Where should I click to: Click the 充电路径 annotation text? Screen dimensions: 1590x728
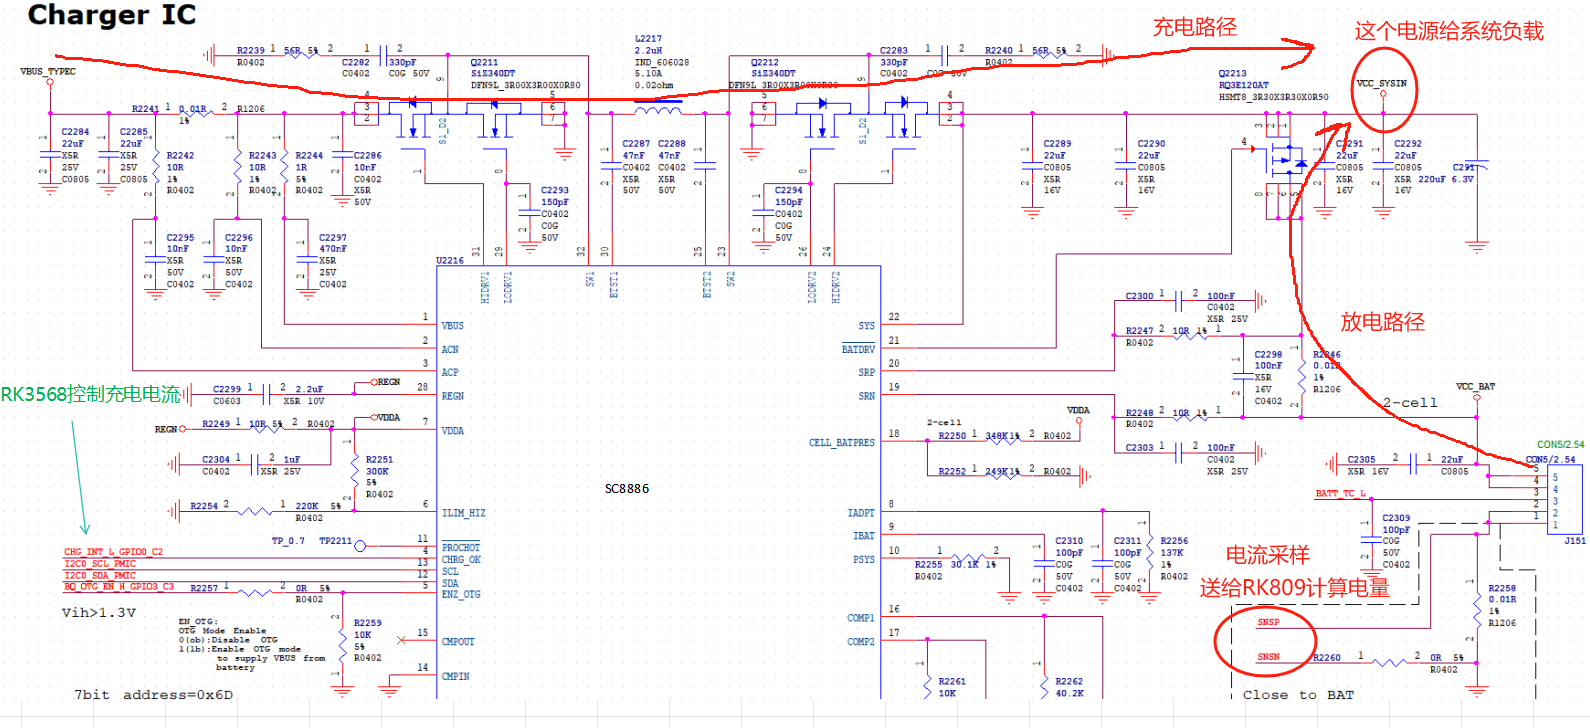coord(1194,27)
